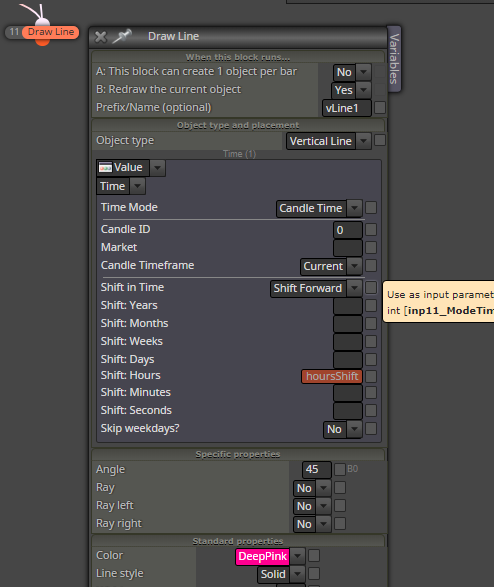Image resolution: width=494 pixels, height=587 pixels.
Task: Tick the checkbox beside Prefix/Name
Action: pyautogui.click(x=380, y=107)
